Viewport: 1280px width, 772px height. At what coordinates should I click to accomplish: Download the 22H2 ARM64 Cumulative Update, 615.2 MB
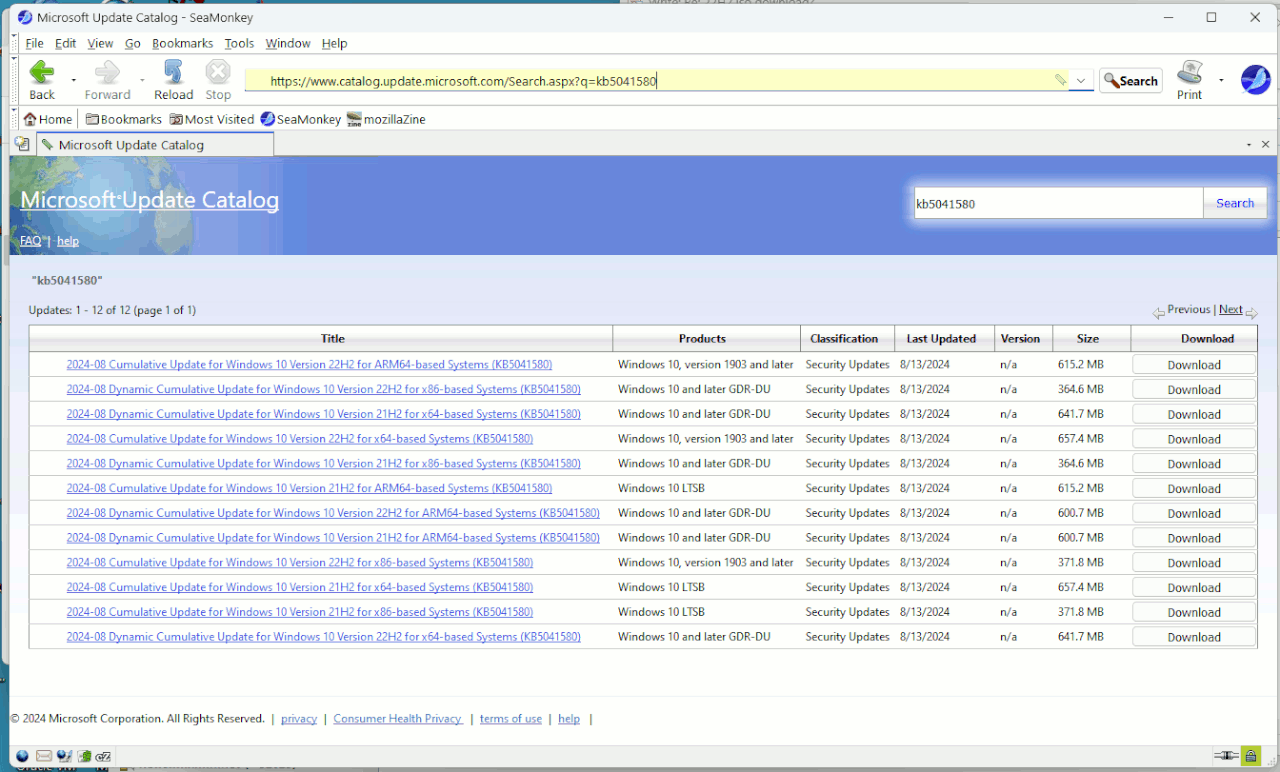(1194, 365)
